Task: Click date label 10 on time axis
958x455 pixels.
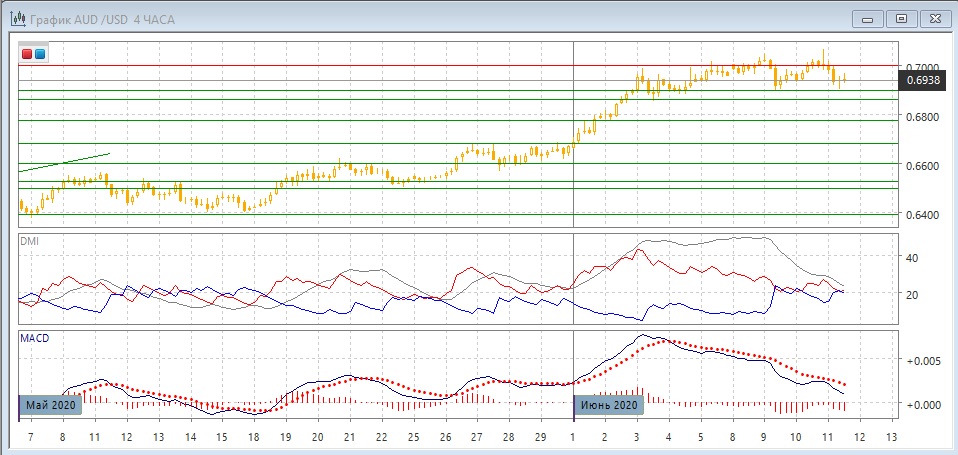Action: [x=796, y=438]
